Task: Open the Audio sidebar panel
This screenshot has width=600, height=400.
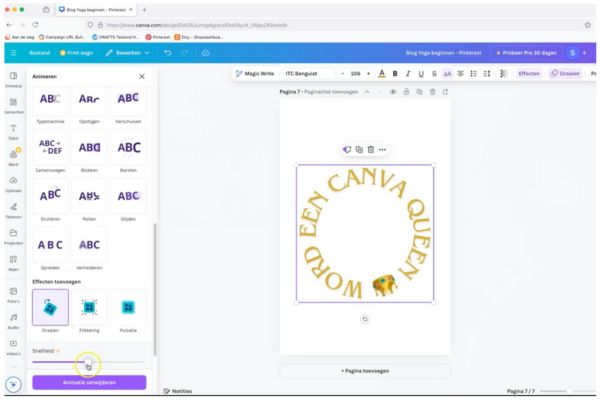Action: click(x=13, y=321)
